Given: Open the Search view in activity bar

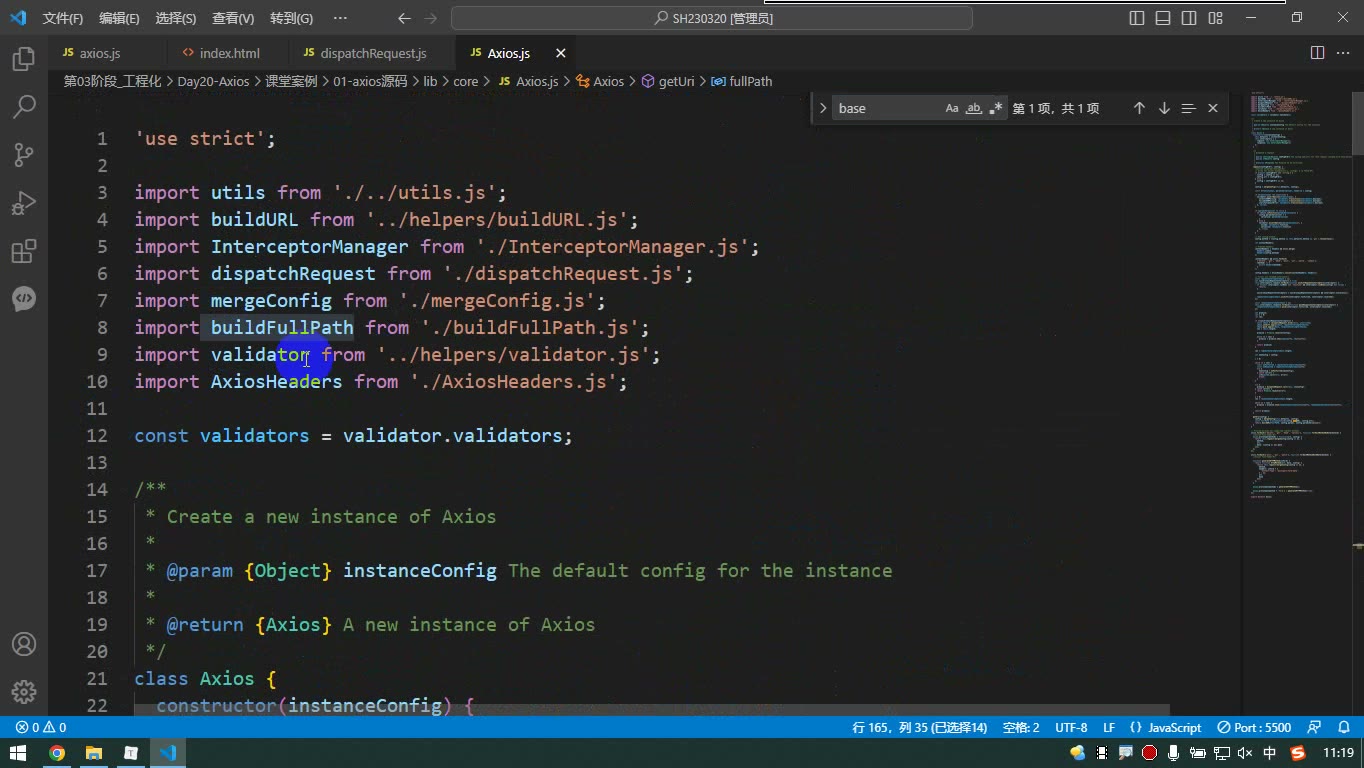Looking at the screenshot, I should pos(24,106).
